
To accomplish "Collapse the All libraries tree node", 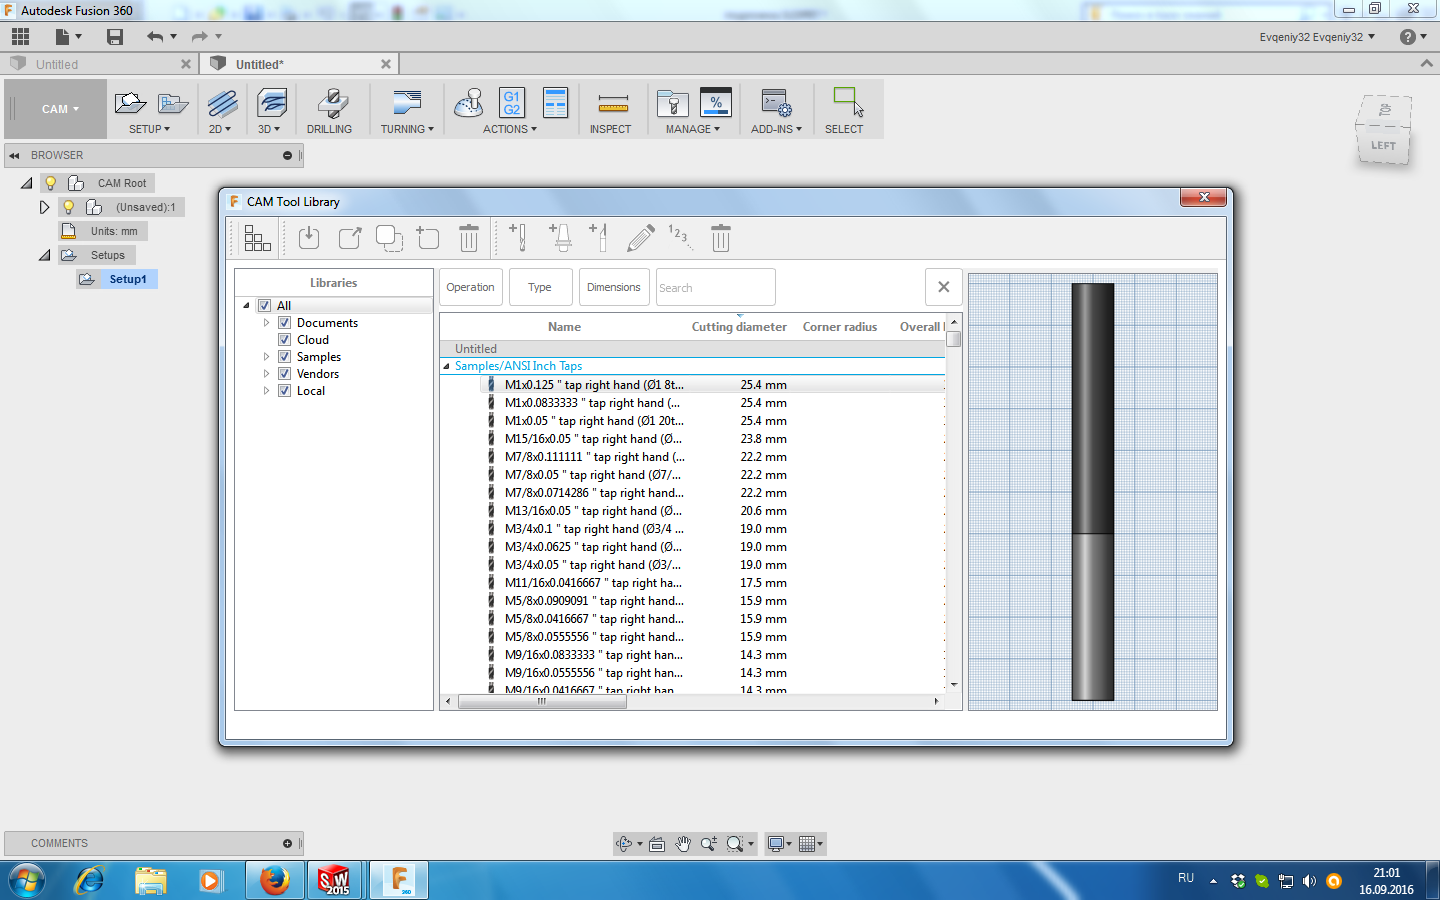I will (x=246, y=306).
